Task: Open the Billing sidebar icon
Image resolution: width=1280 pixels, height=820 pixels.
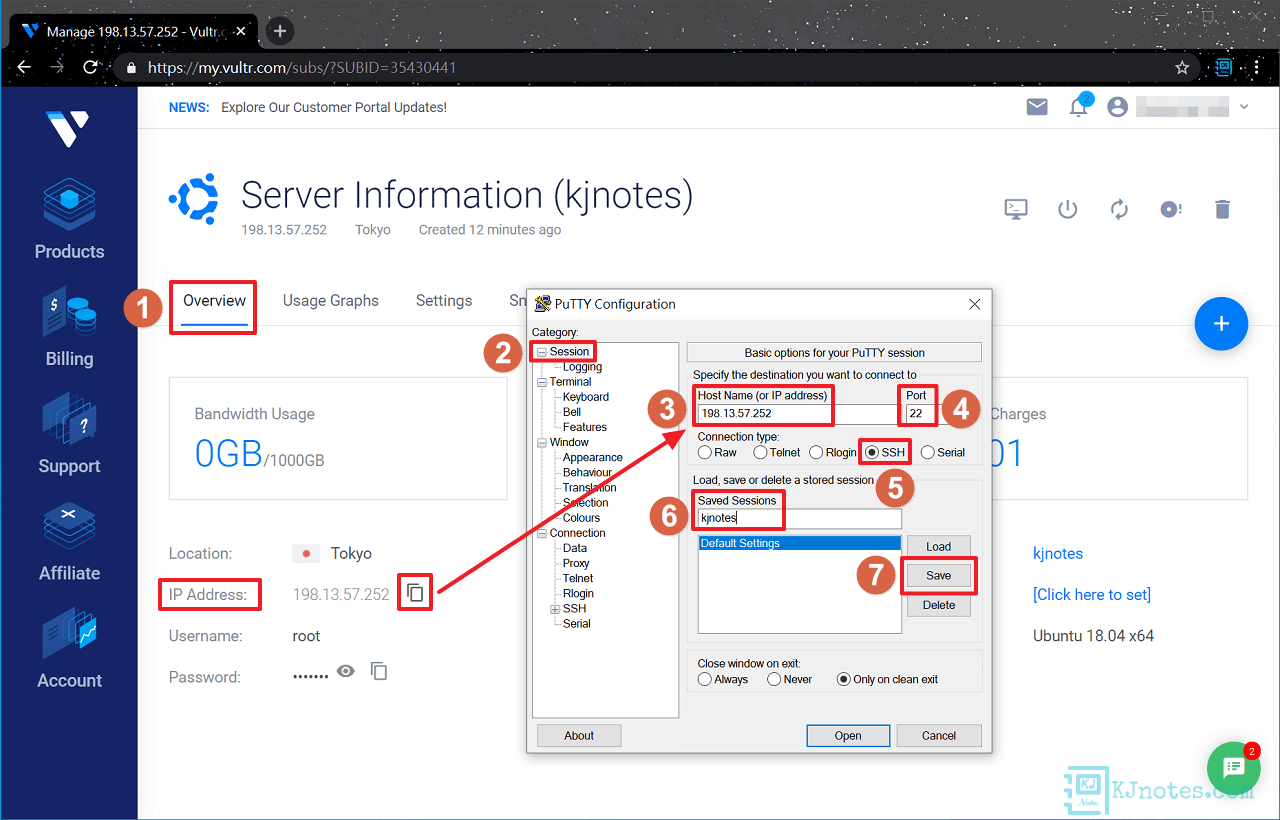Action: (x=69, y=310)
